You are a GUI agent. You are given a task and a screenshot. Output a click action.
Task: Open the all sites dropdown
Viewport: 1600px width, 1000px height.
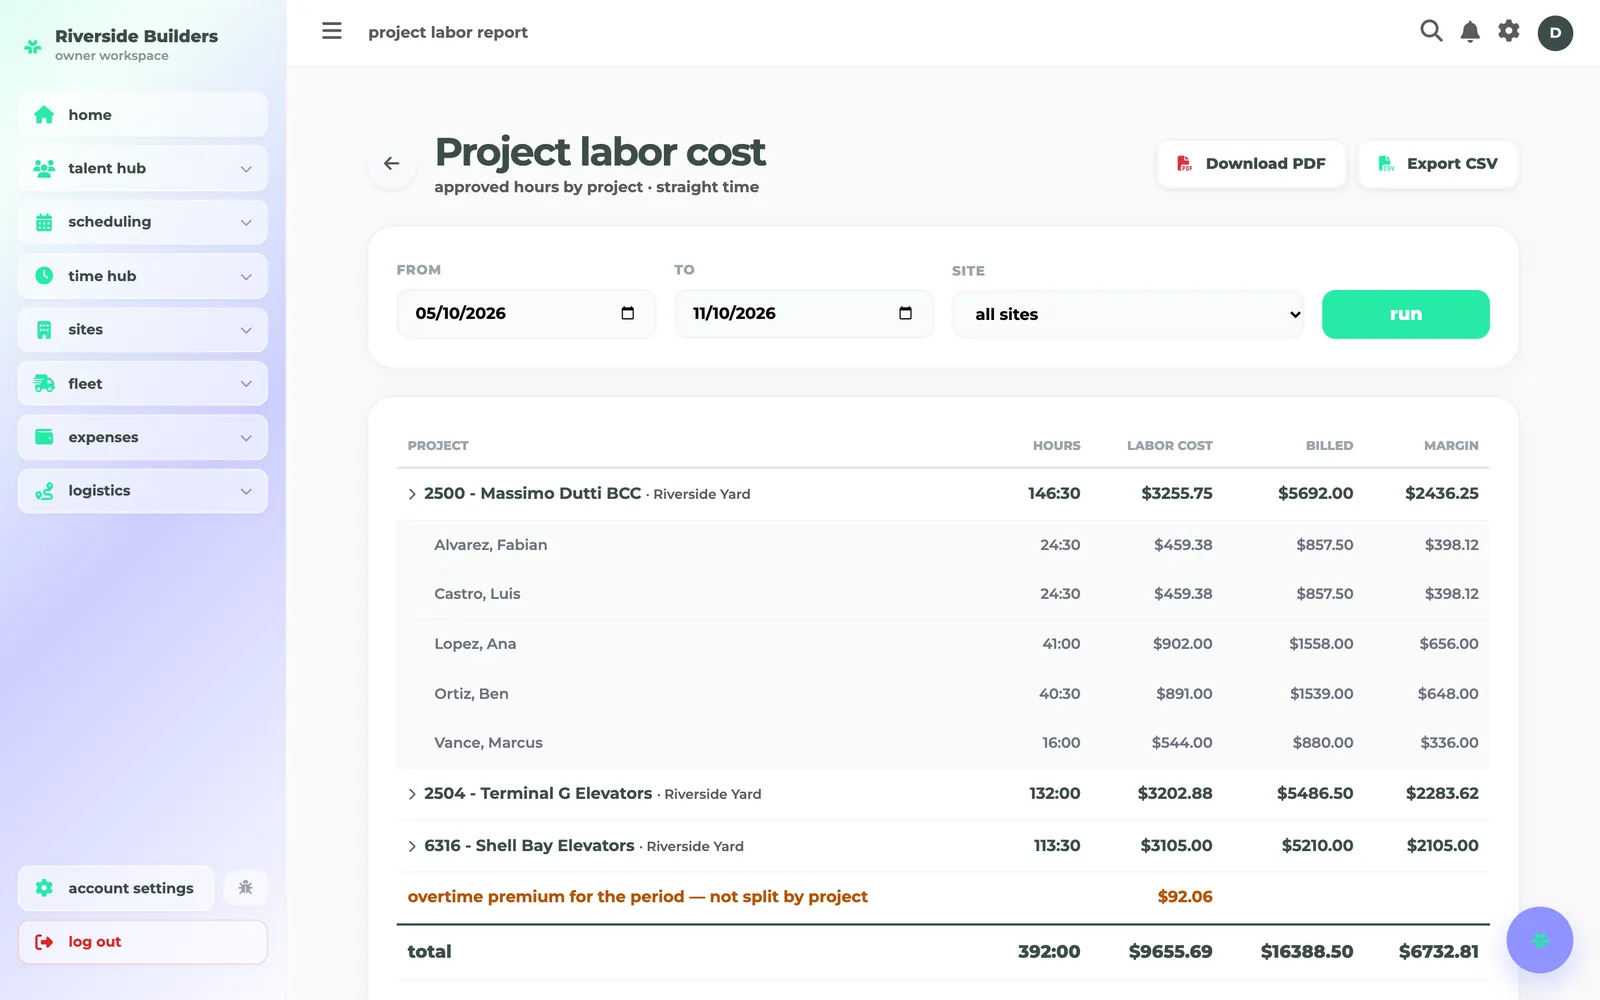(x=1128, y=314)
